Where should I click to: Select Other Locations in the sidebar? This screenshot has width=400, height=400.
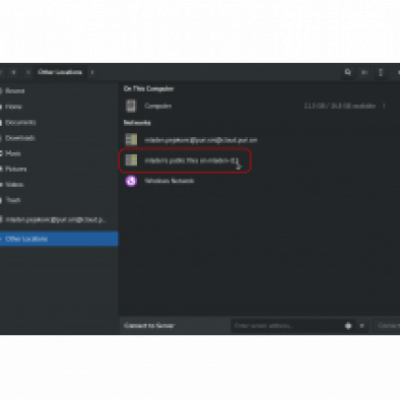pos(59,239)
